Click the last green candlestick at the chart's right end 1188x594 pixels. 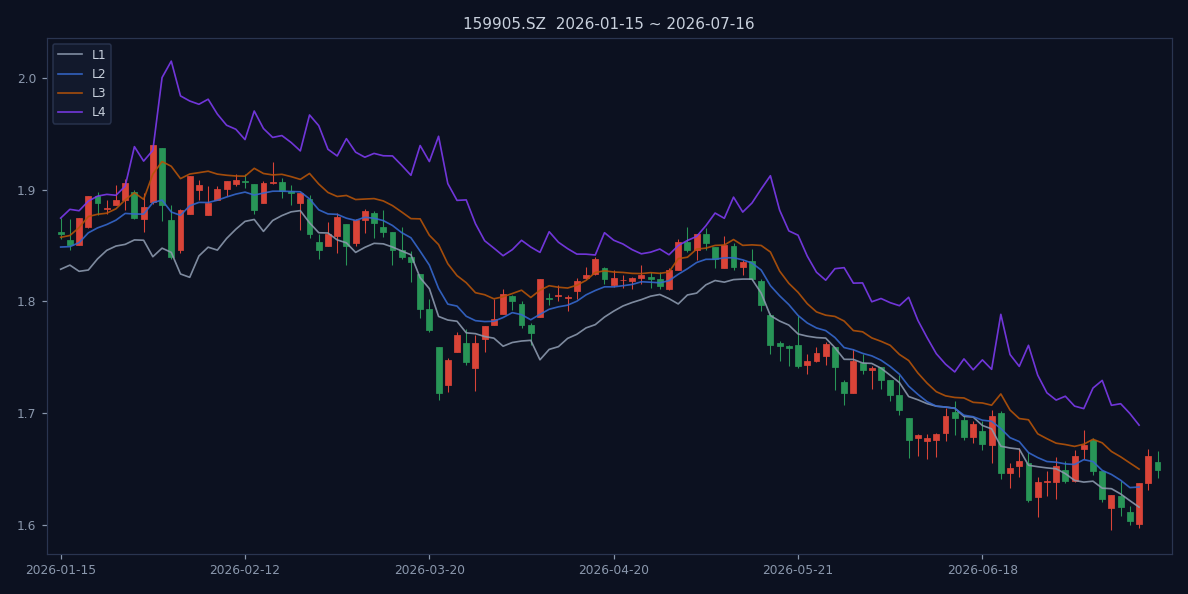1158,466
